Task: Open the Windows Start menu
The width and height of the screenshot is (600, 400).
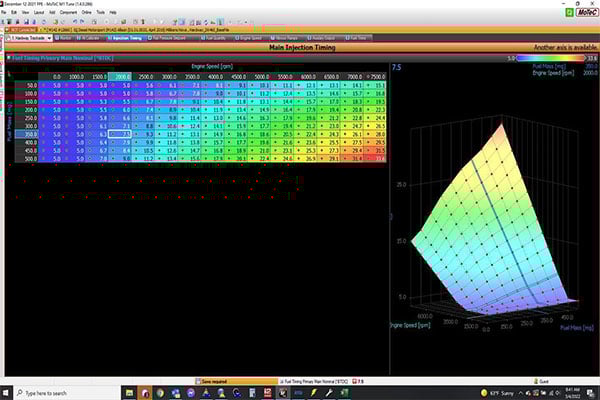Action: click(6, 393)
